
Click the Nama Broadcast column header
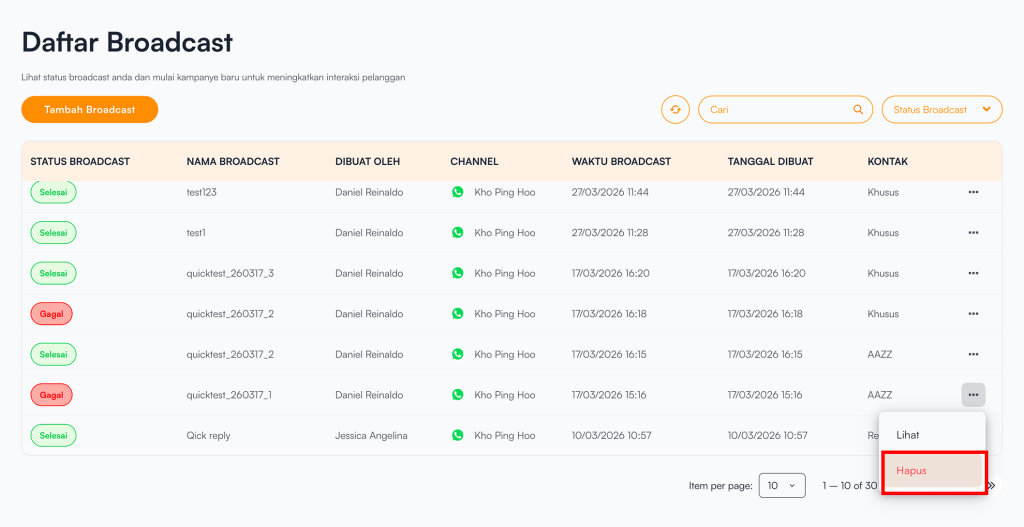click(x=232, y=161)
